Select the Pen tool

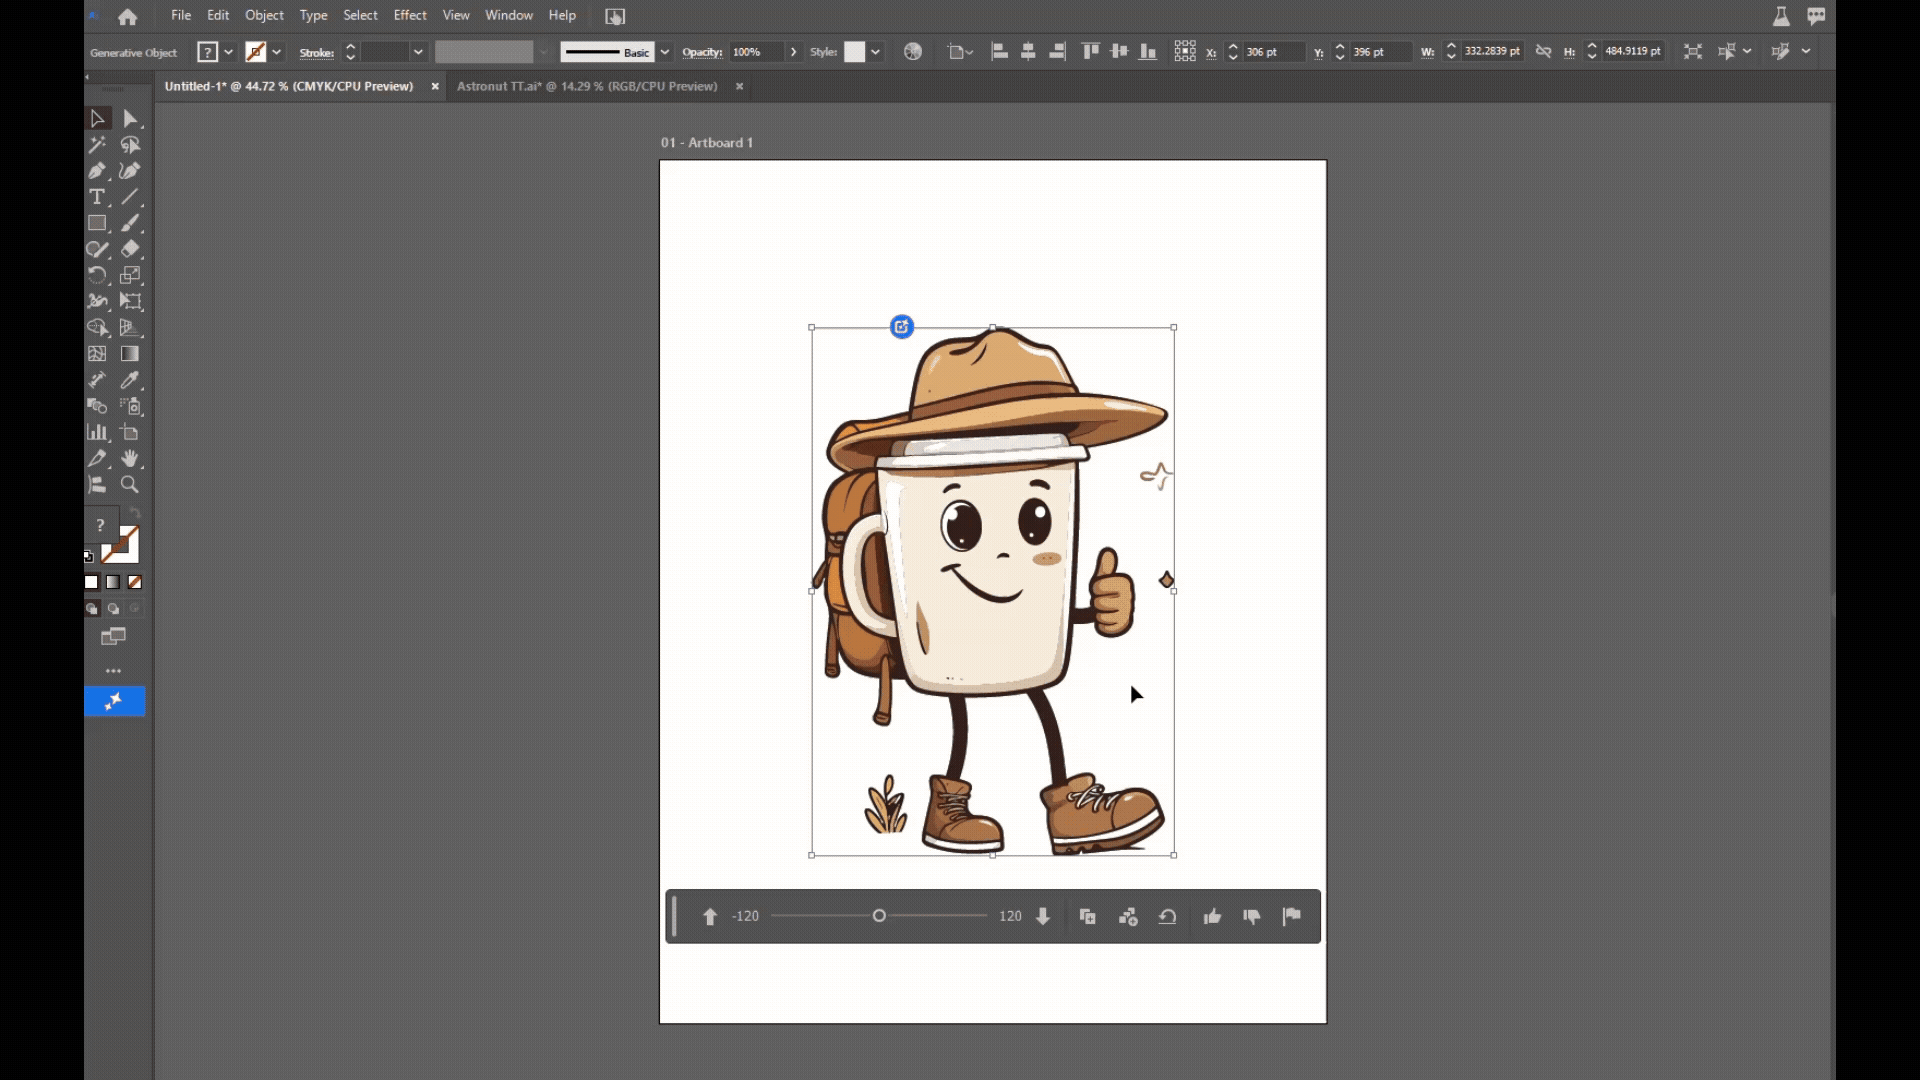tap(97, 171)
